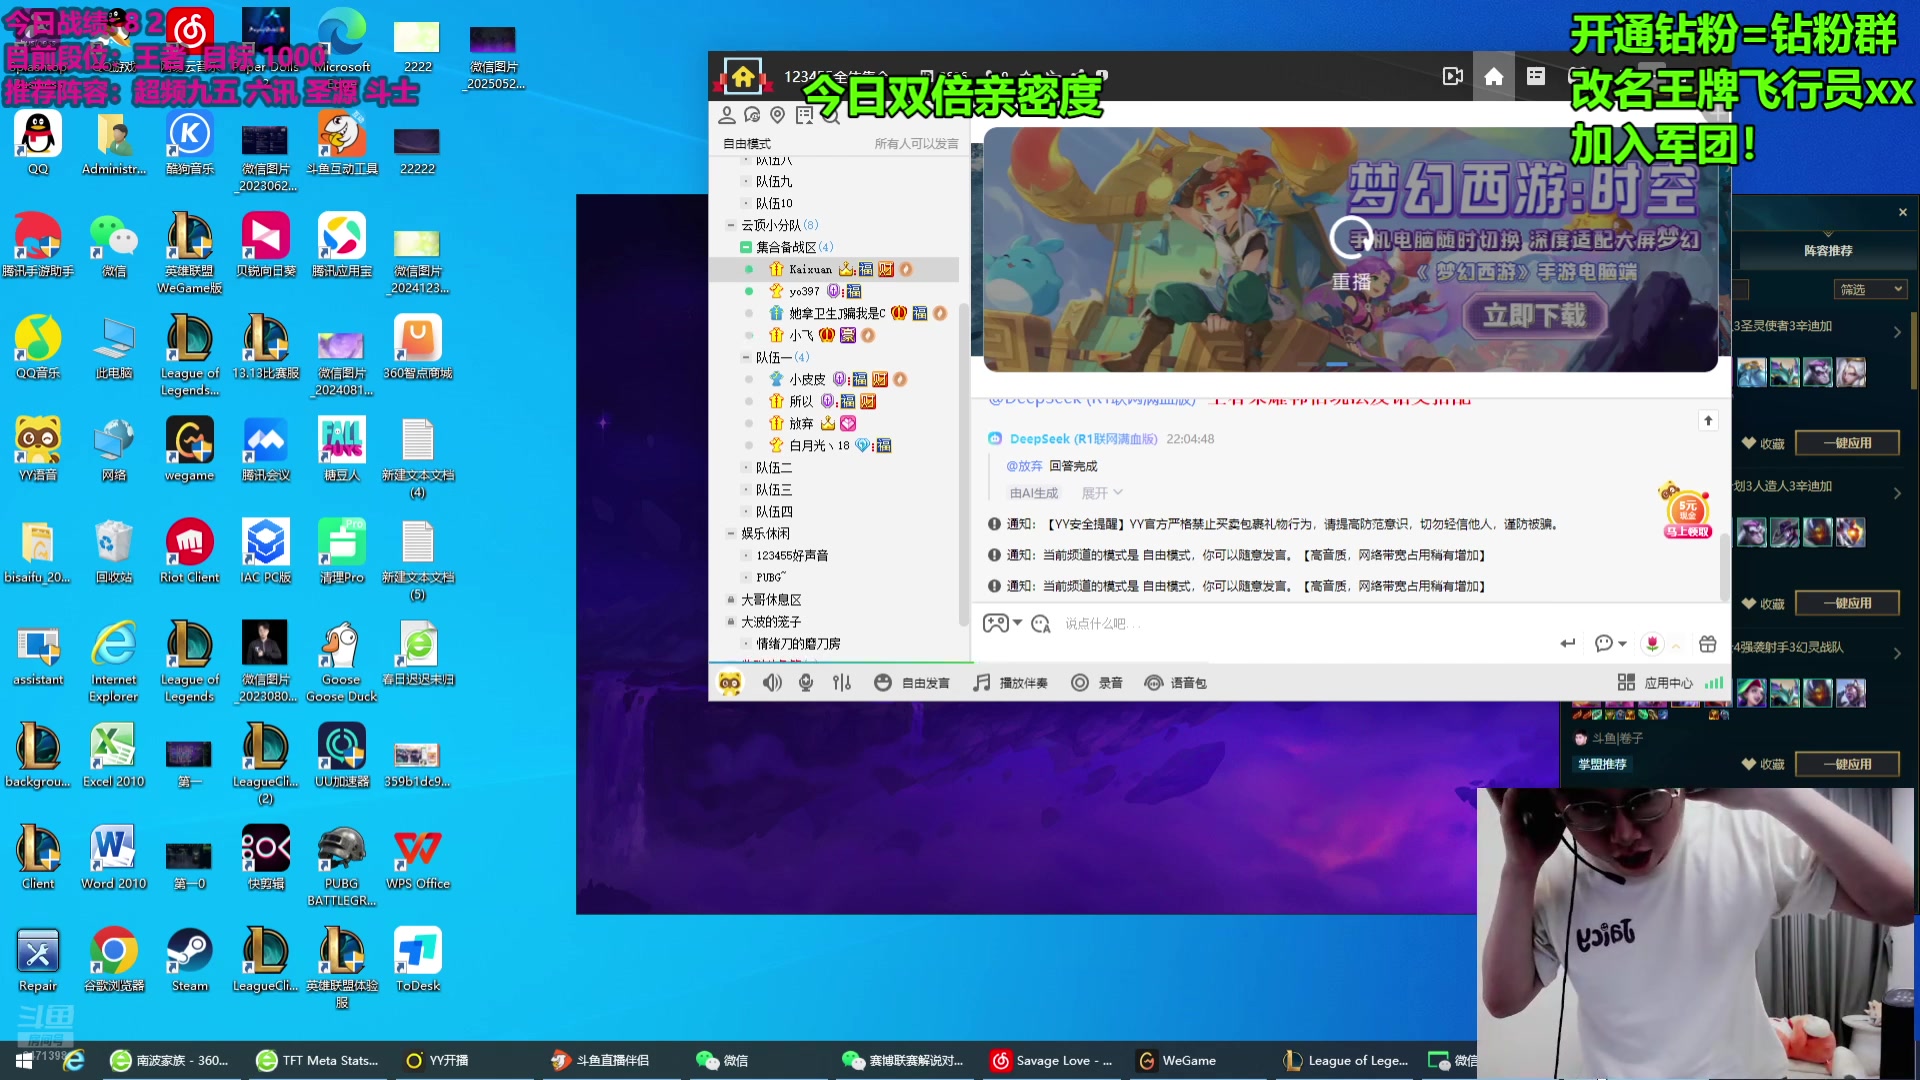This screenshot has height=1080, width=1920.
Task: Click 掌盟推荐 tag in overlay
Action: point(1602,764)
